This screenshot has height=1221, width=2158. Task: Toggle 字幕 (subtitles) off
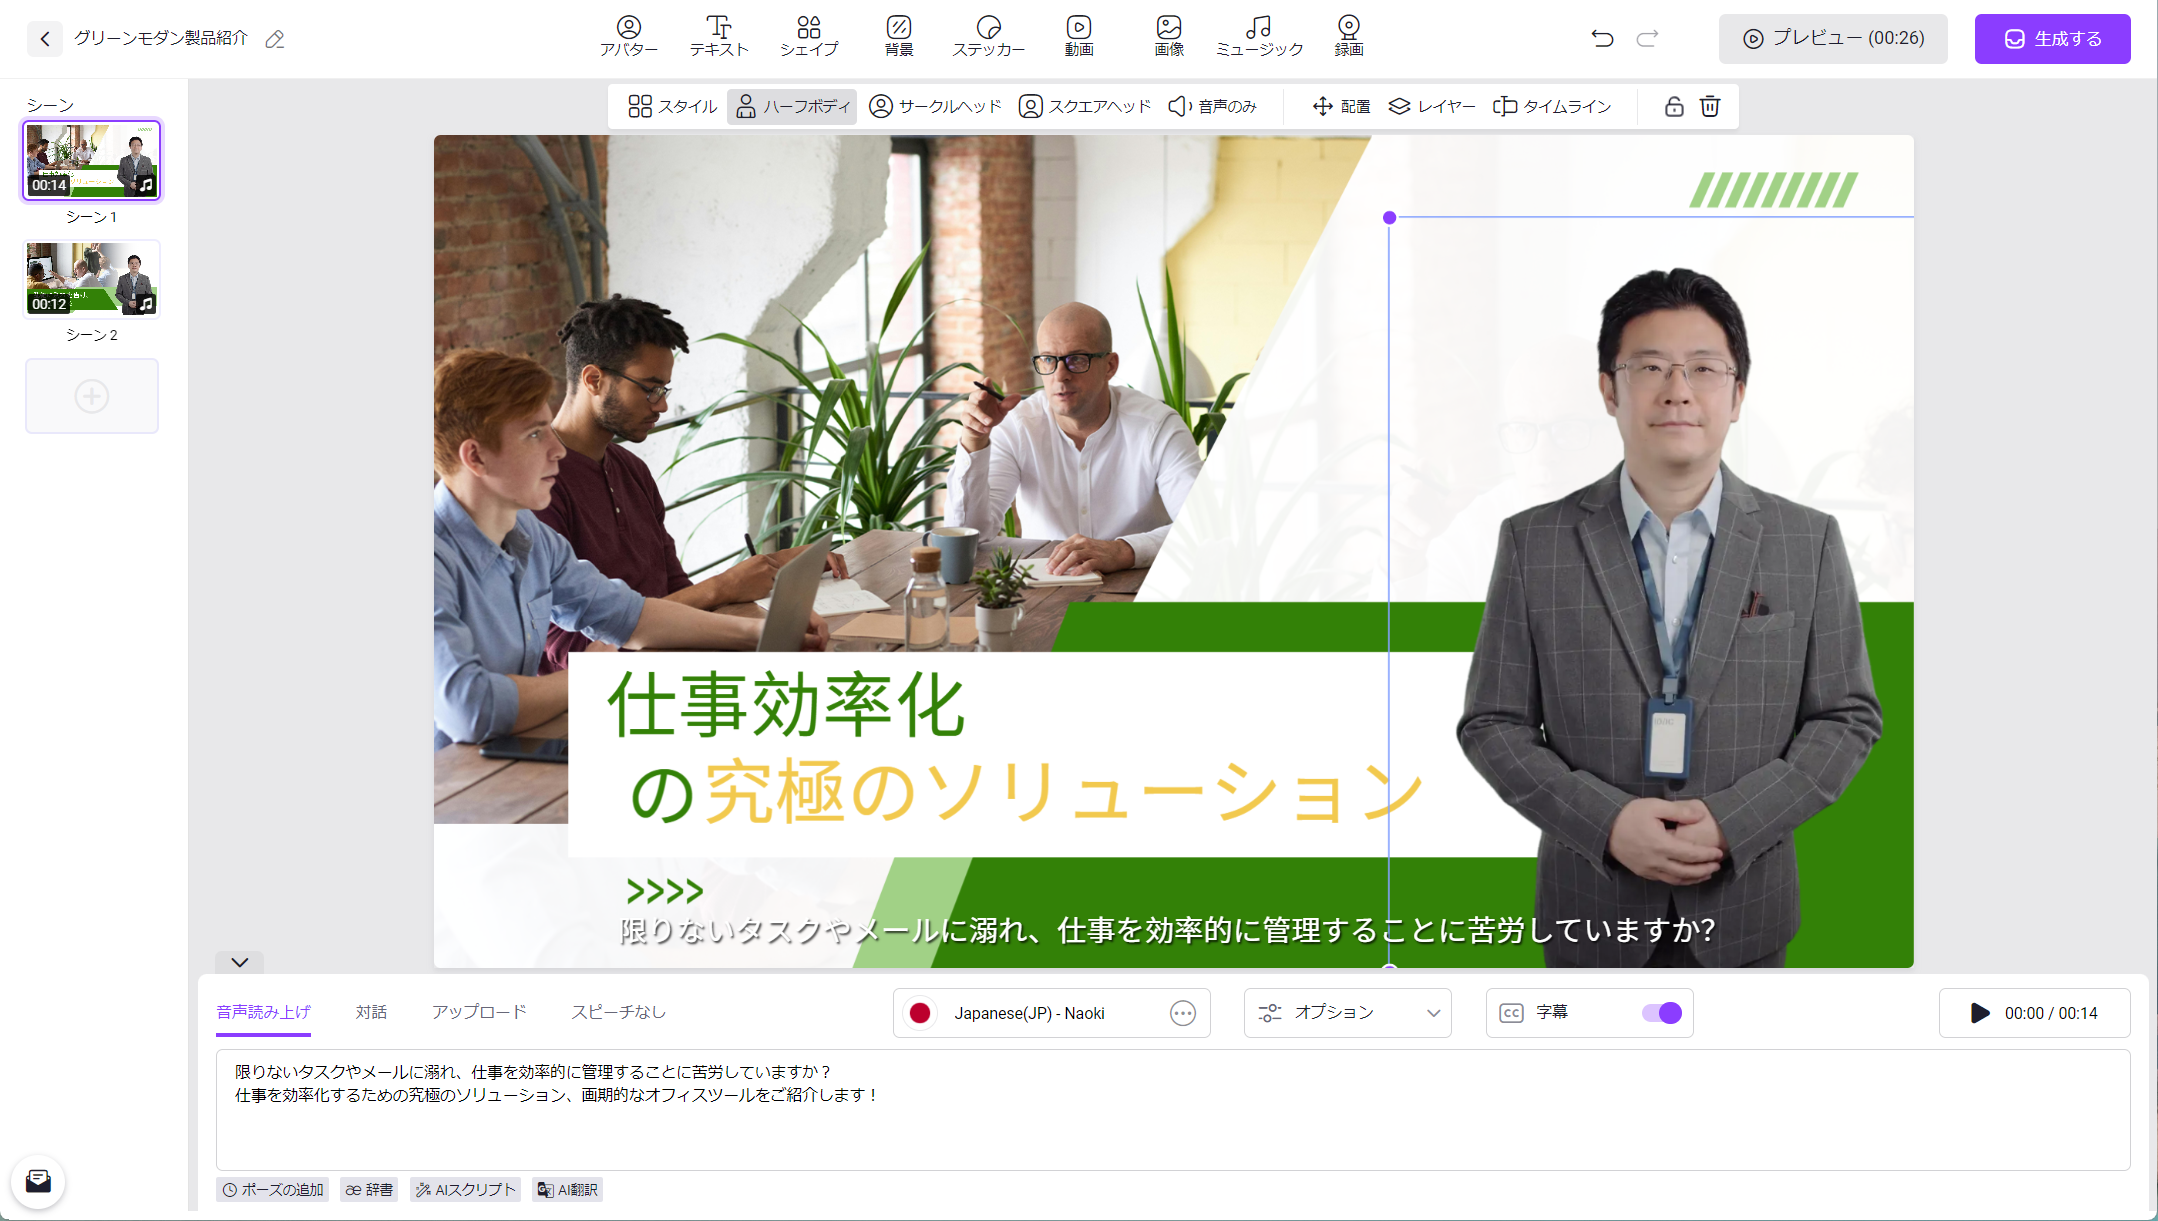(1661, 1013)
